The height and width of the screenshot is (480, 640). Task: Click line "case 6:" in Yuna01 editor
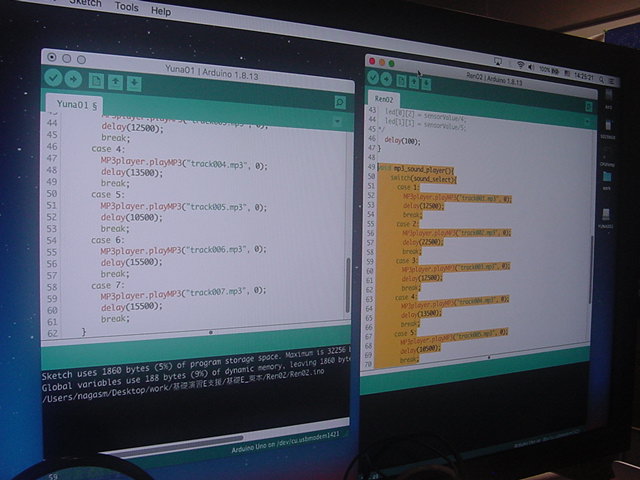click(108, 240)
